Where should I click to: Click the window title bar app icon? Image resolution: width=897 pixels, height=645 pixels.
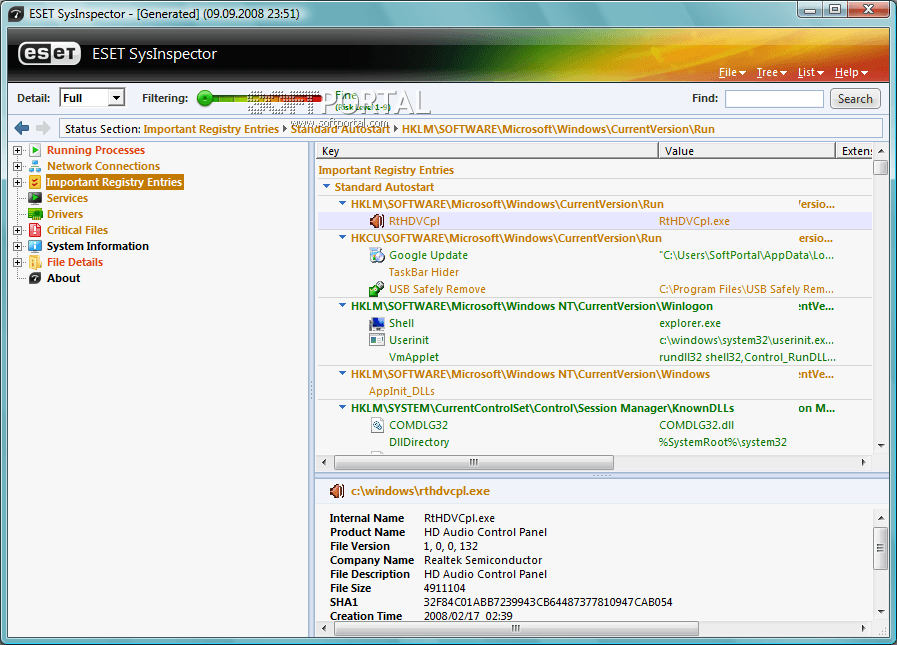17,14
